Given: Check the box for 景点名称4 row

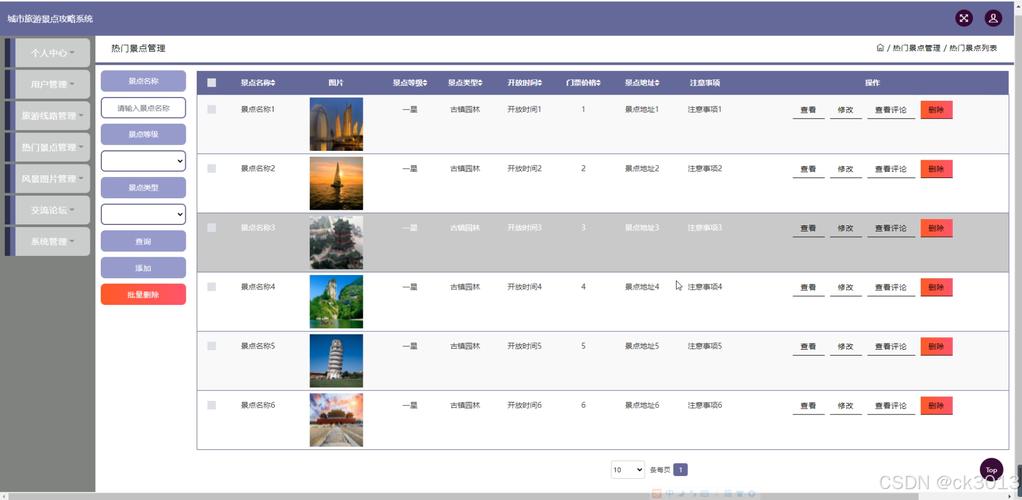Looking at the screenshot, I should click(212, 287).
